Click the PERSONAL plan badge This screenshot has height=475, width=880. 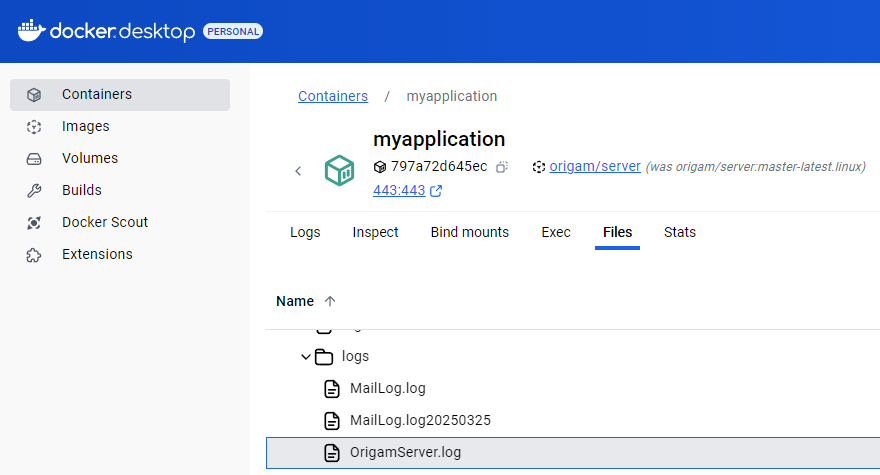pyautogui.click(x=233, y=31)
